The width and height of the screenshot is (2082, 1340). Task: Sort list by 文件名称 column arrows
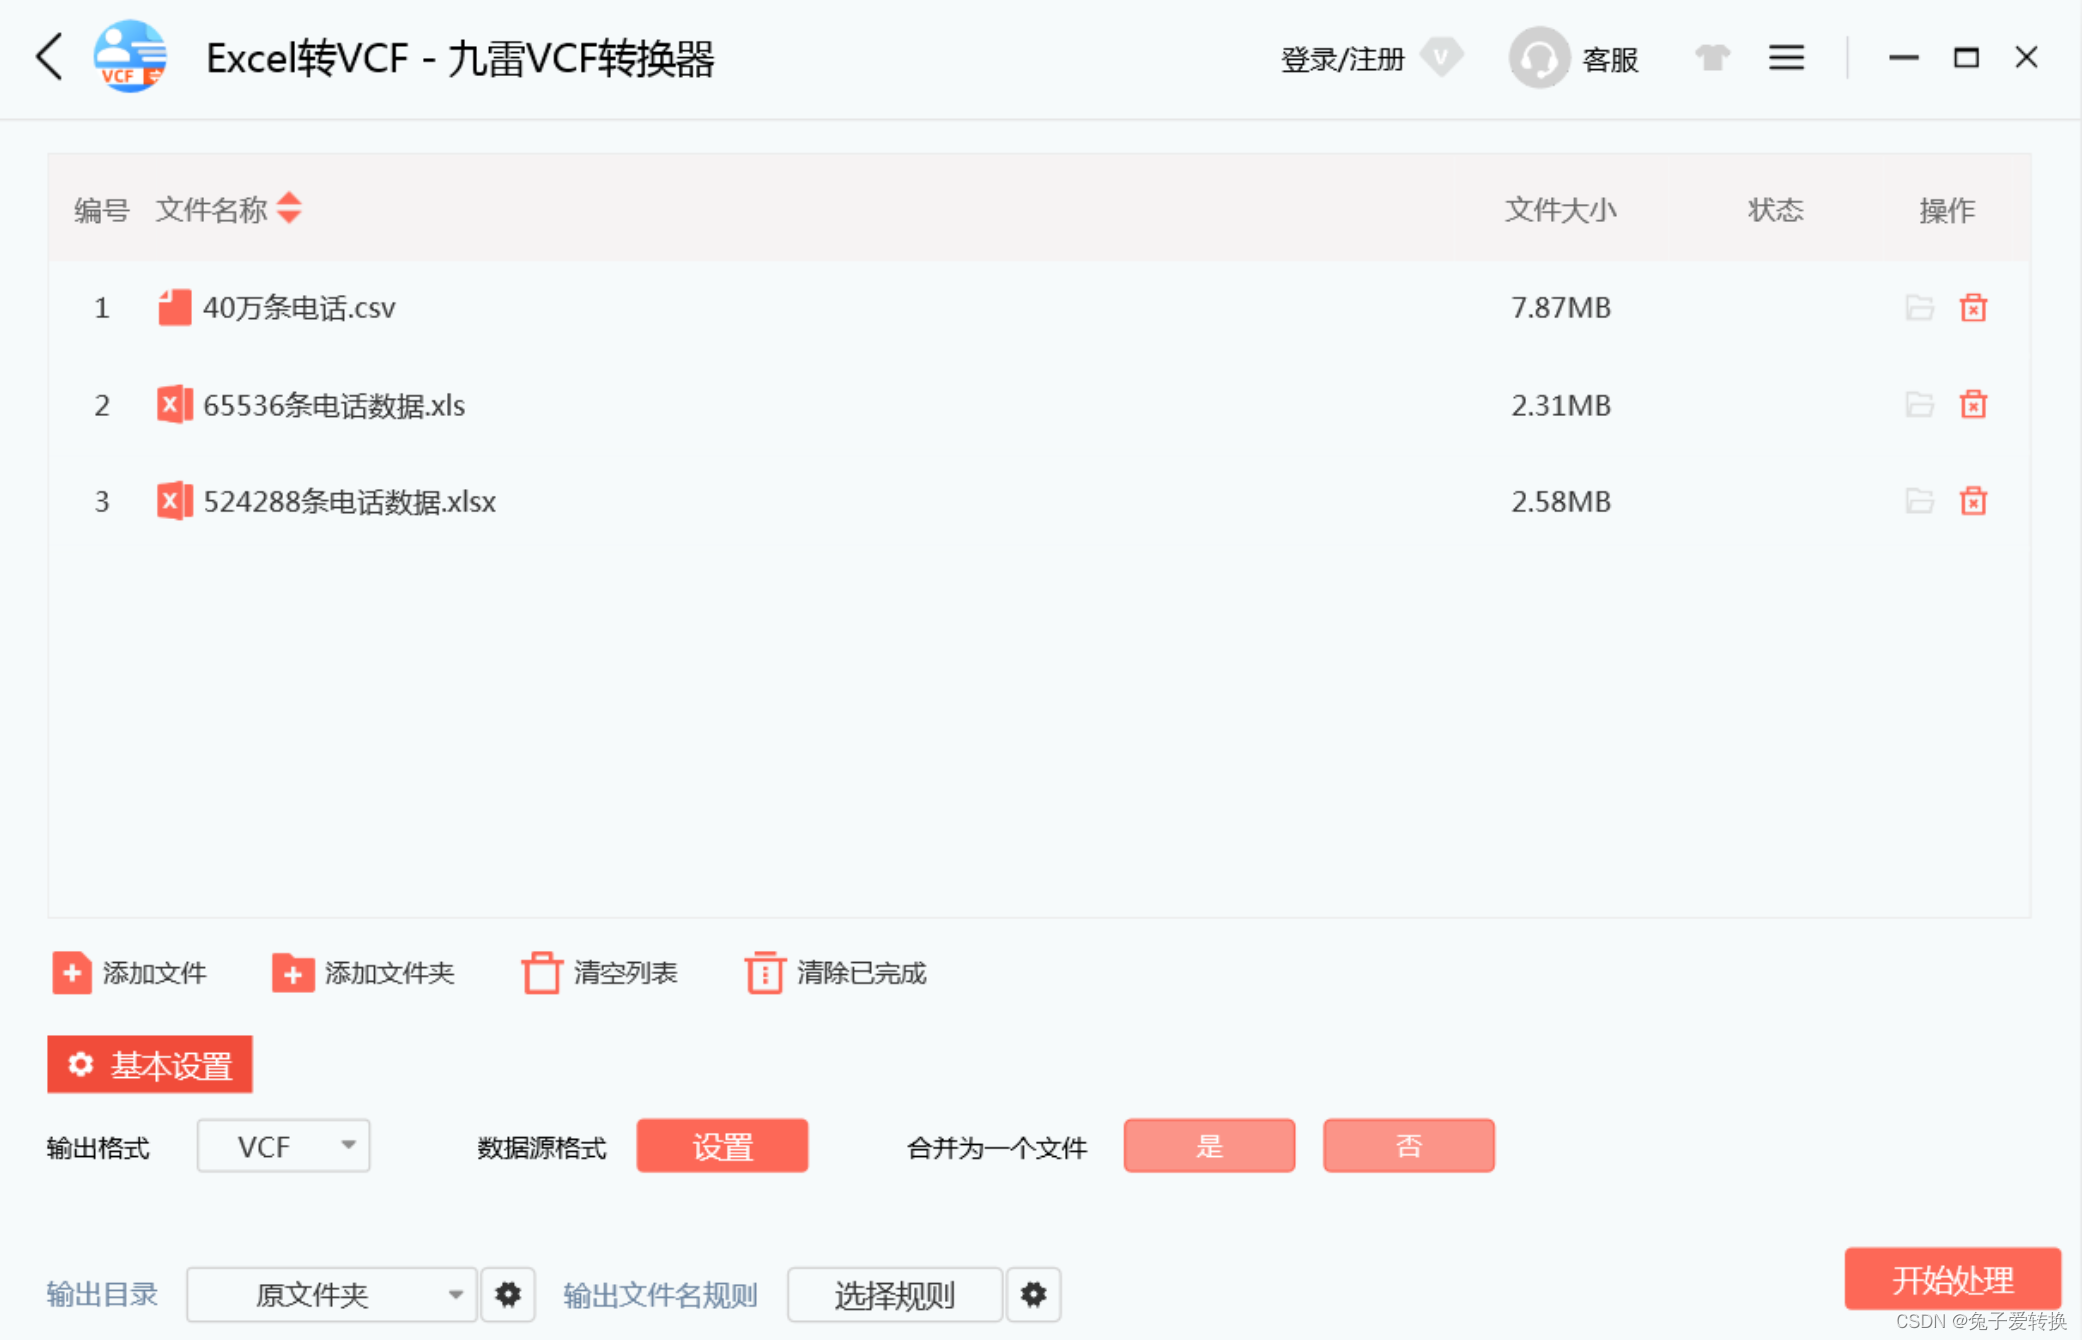289,208
